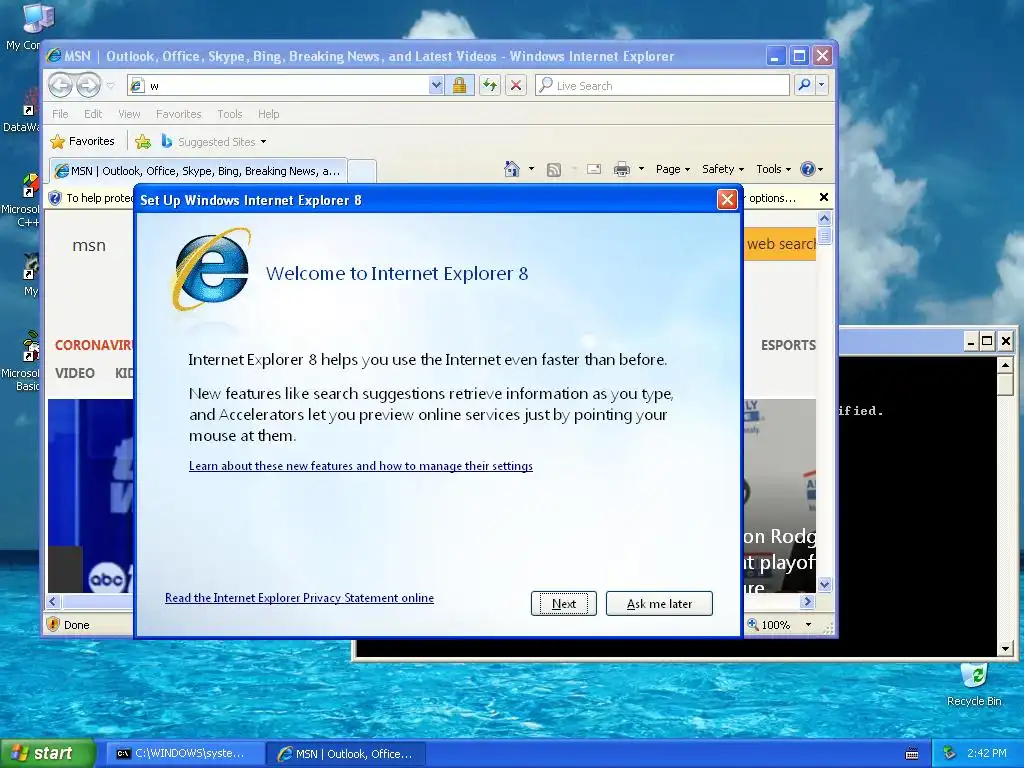The width and height of the screenshot is (1024, 768).
Task: Click the network tray icon near clock
Action: (x=950, y=754)
